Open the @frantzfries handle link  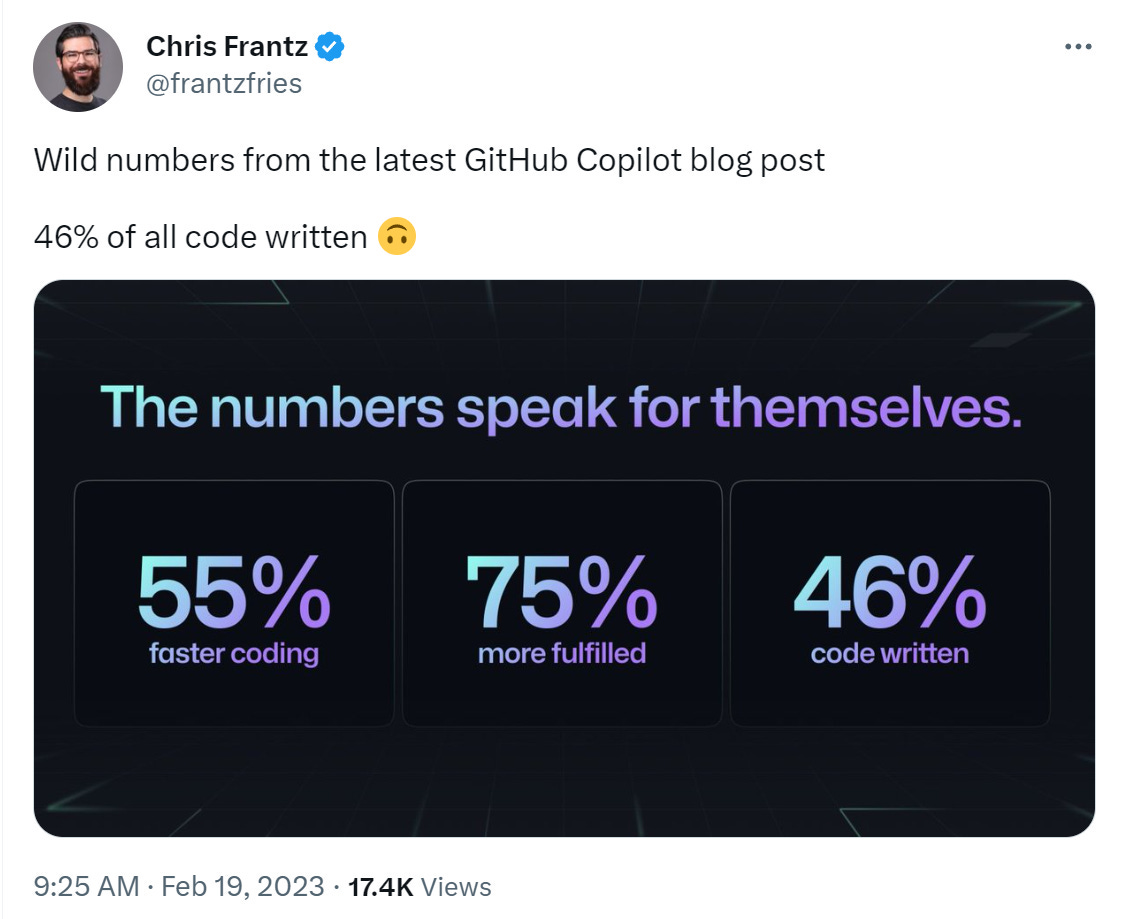click(x=224, y=83)
